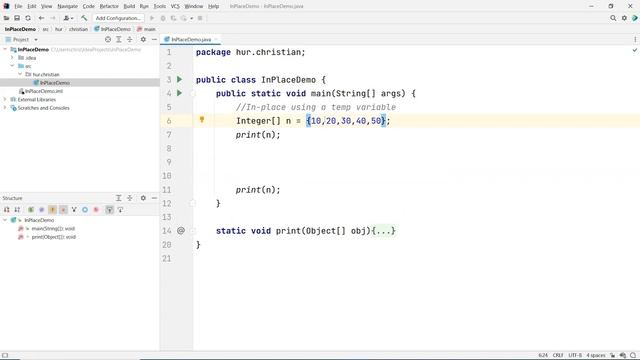
Task: Open the Navigate menu
Action: tap(67, 6)
